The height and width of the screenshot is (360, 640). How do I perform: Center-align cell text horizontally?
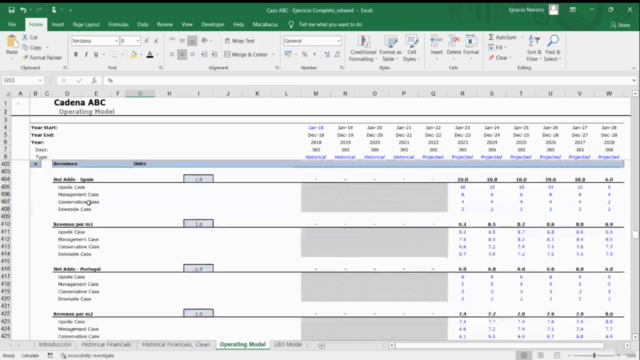point(182,54)
